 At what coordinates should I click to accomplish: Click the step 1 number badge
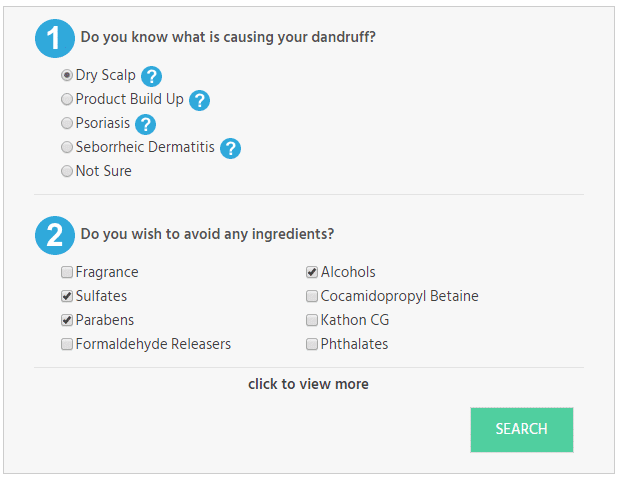[x=55, y=39]
